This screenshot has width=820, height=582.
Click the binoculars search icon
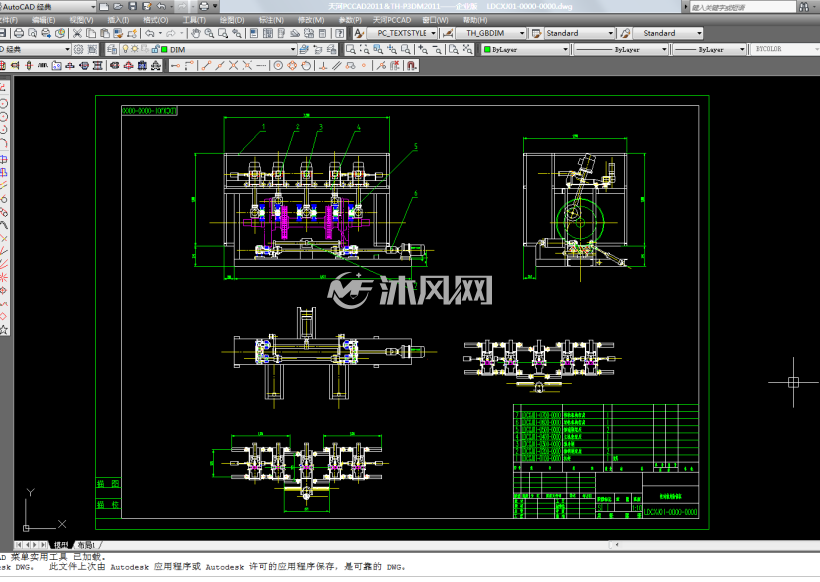pos(804,7)
